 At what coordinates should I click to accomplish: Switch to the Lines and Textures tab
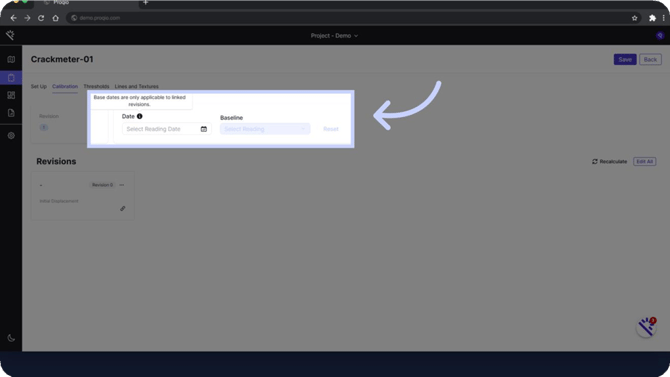[136, 86]
